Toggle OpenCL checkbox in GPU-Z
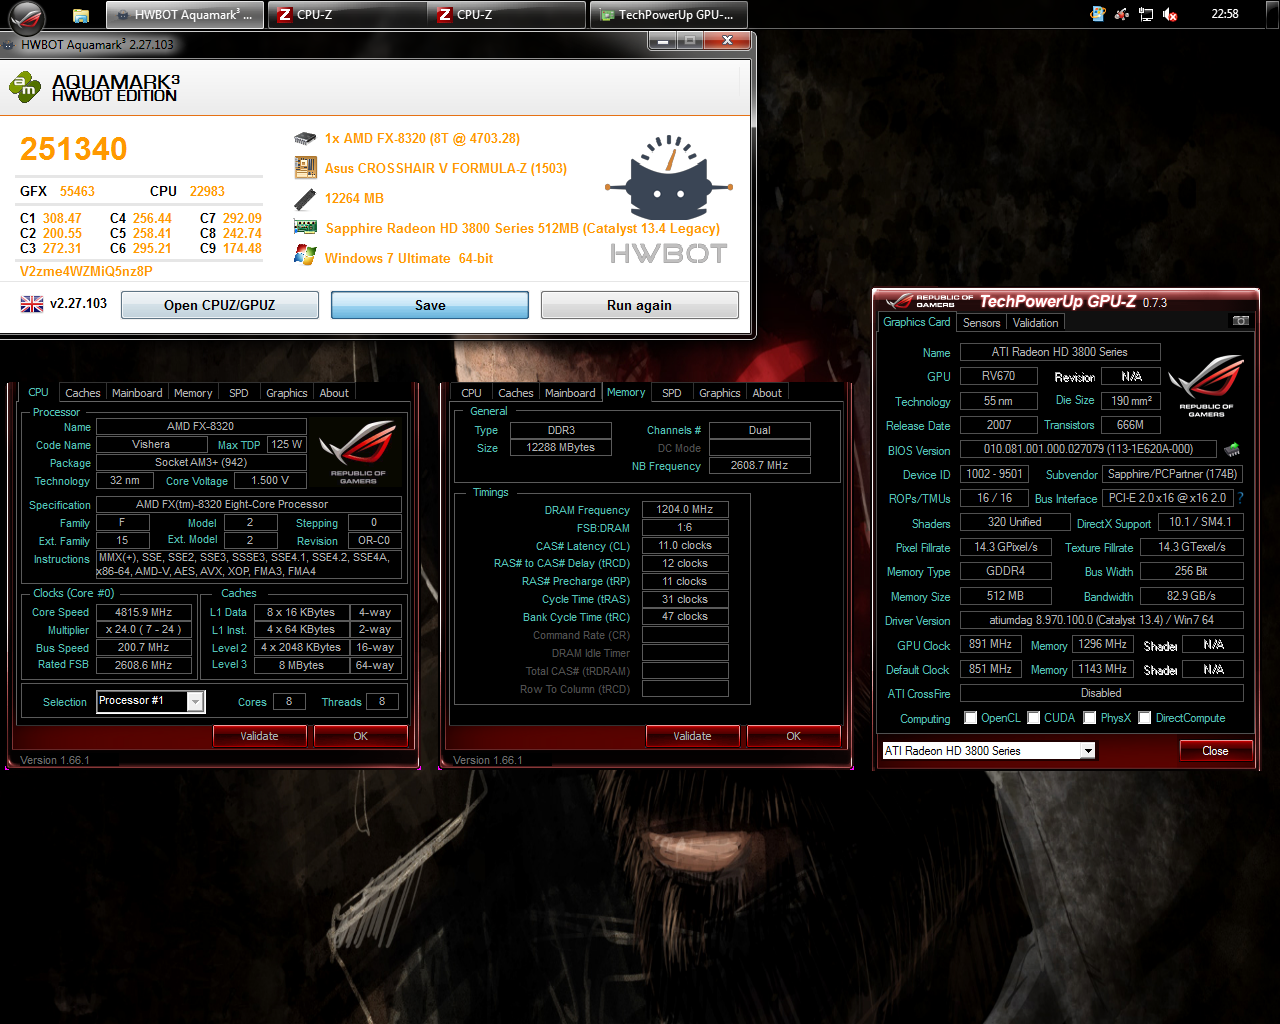 tap(970, 718)
